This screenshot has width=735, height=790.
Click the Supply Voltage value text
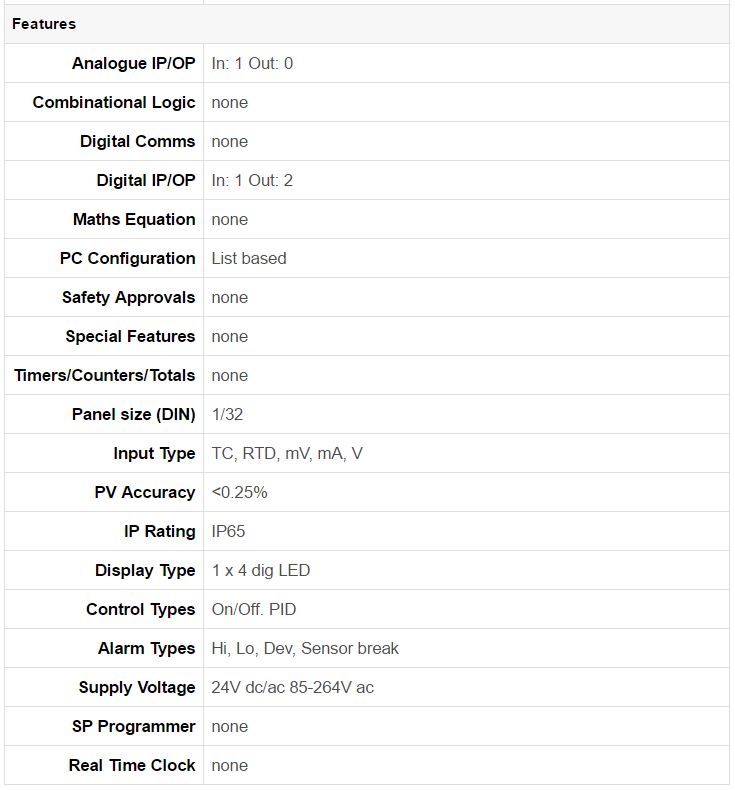[x=293, y=687]
